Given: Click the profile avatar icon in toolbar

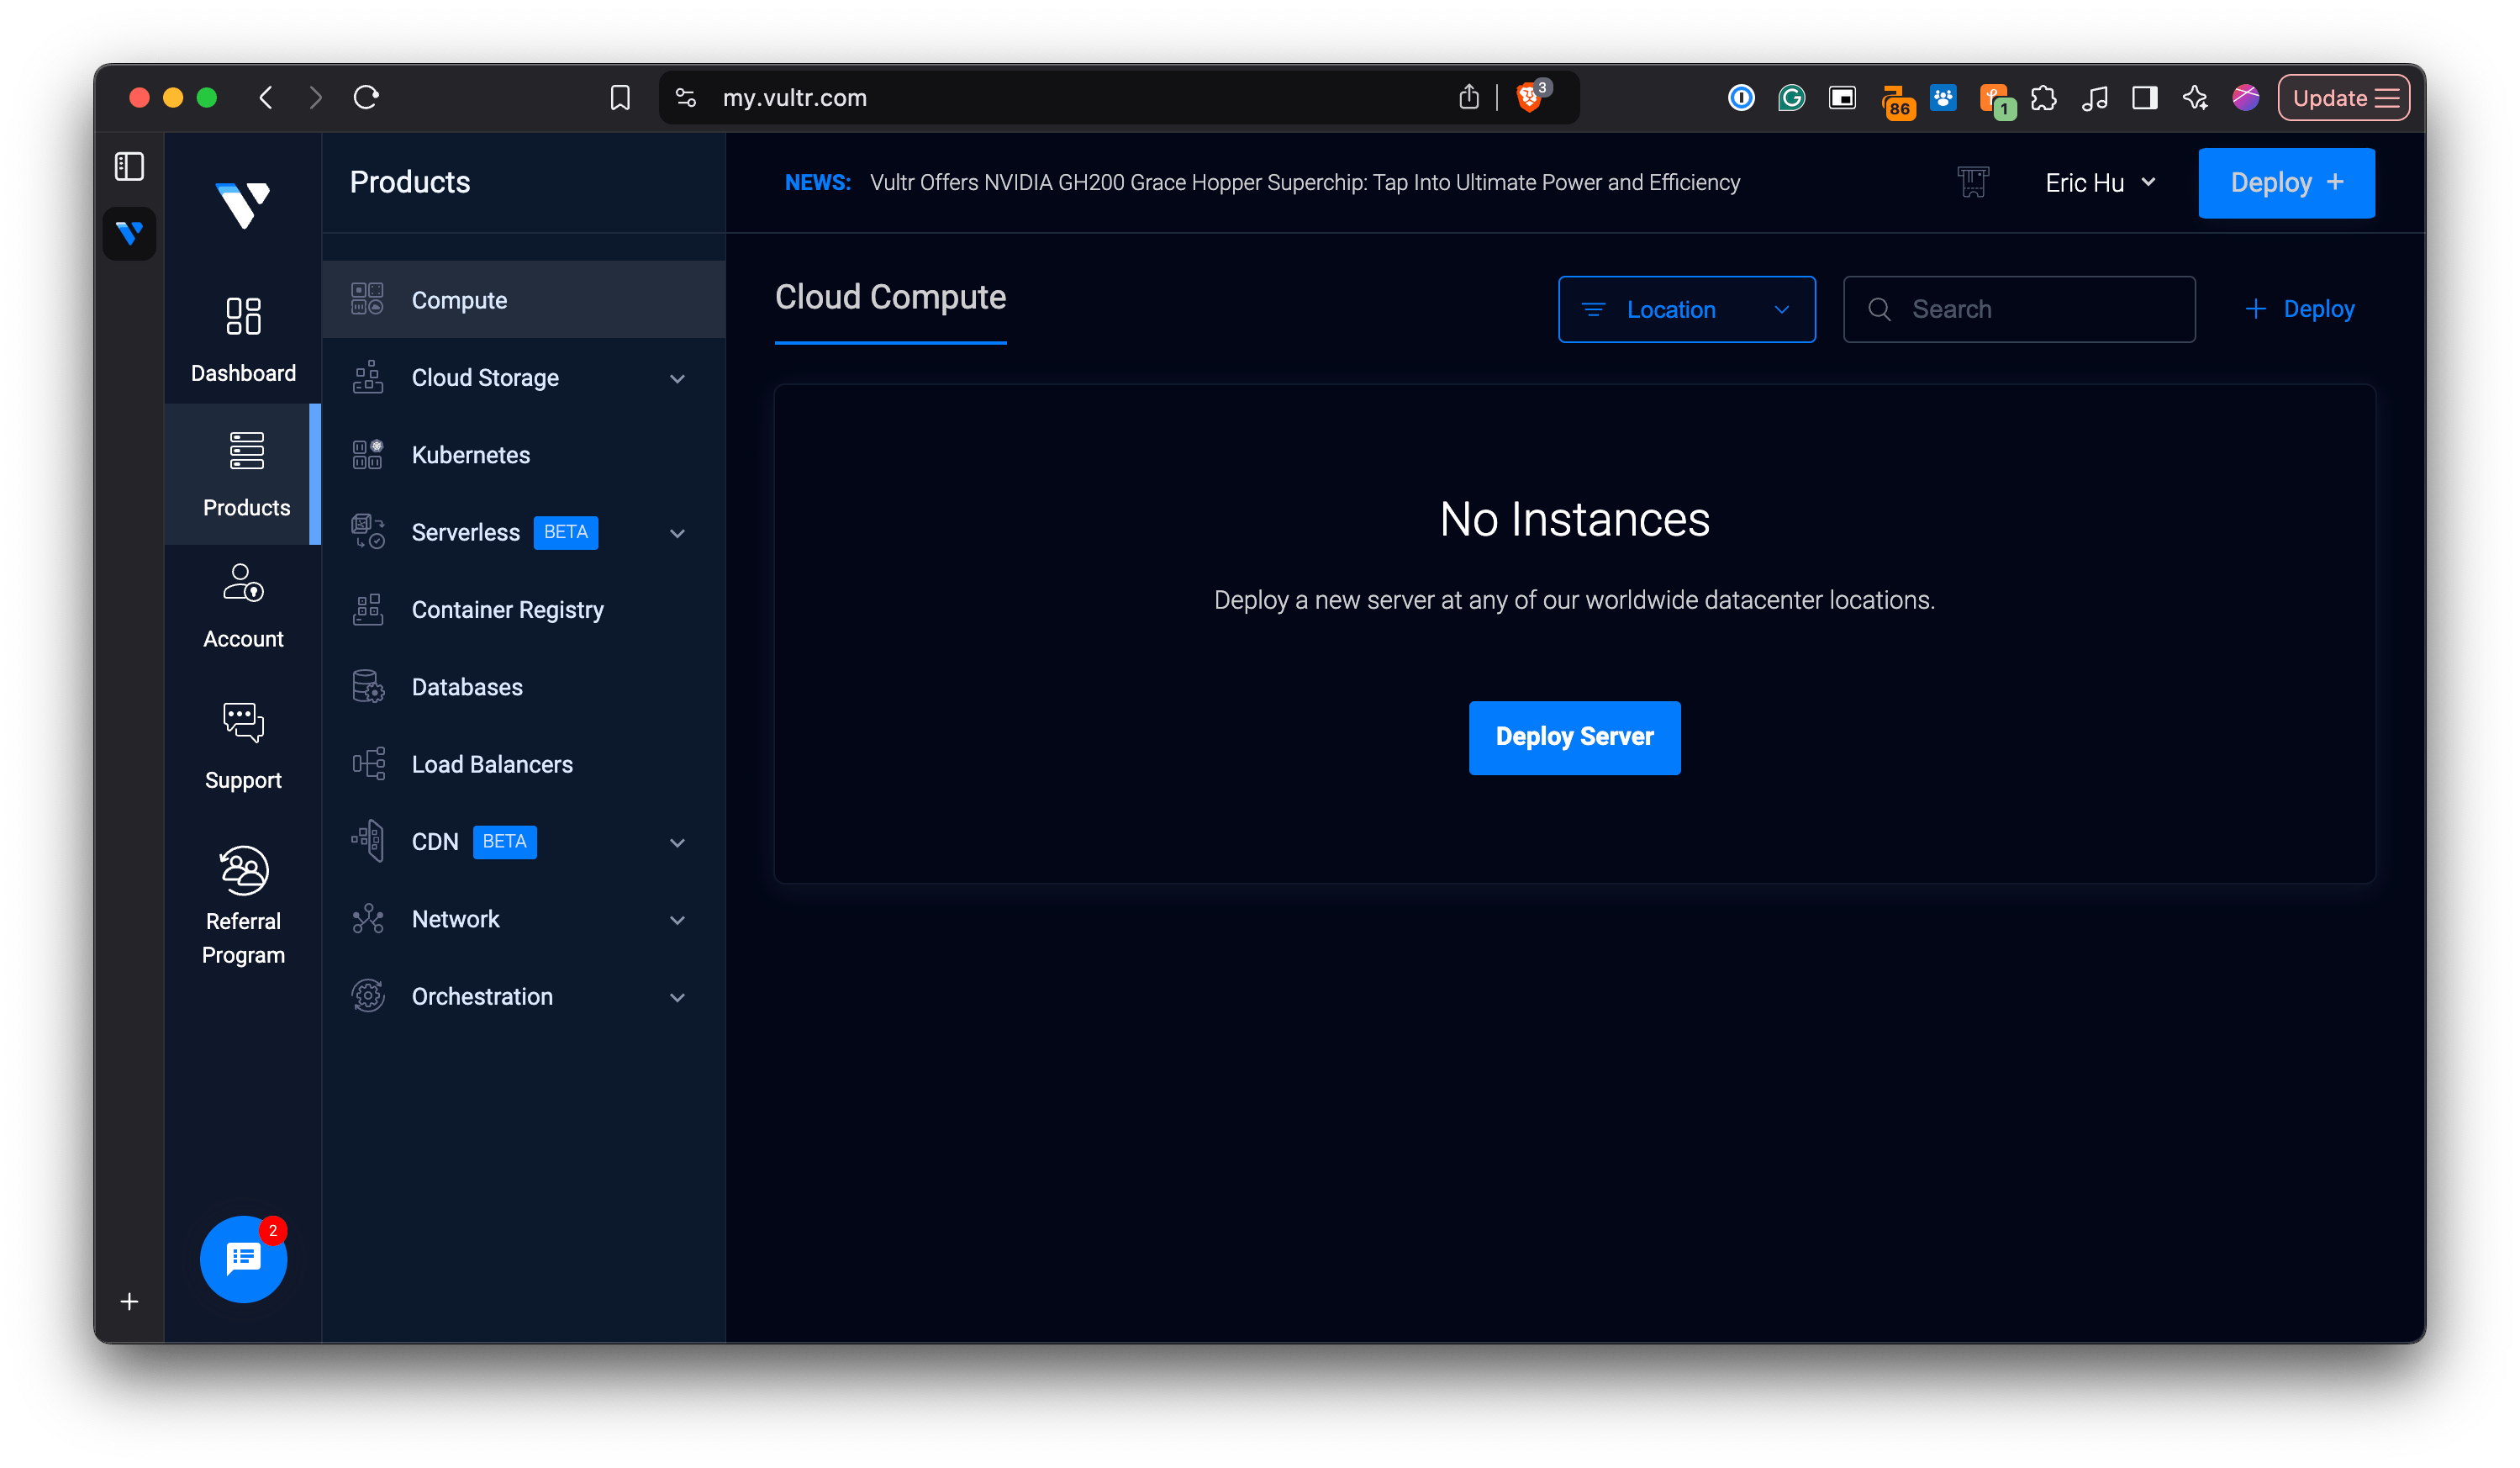Looking at the screenshot, I should point(2245,97).
